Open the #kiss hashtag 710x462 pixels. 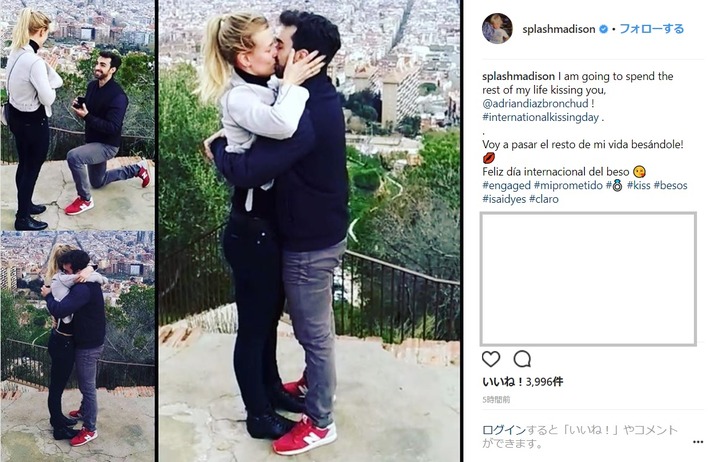point(638,185)
